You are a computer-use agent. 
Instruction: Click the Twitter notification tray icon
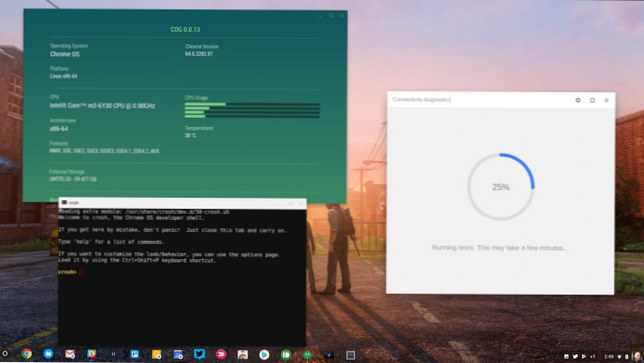575,356
